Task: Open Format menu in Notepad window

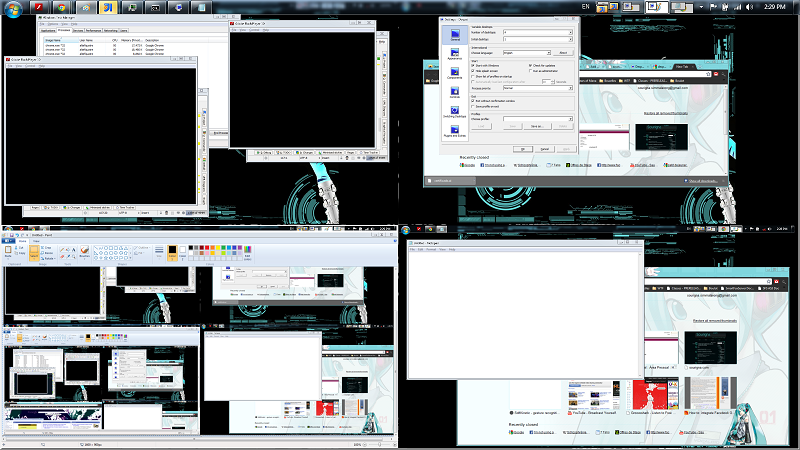Action: (x=431, y=249)
